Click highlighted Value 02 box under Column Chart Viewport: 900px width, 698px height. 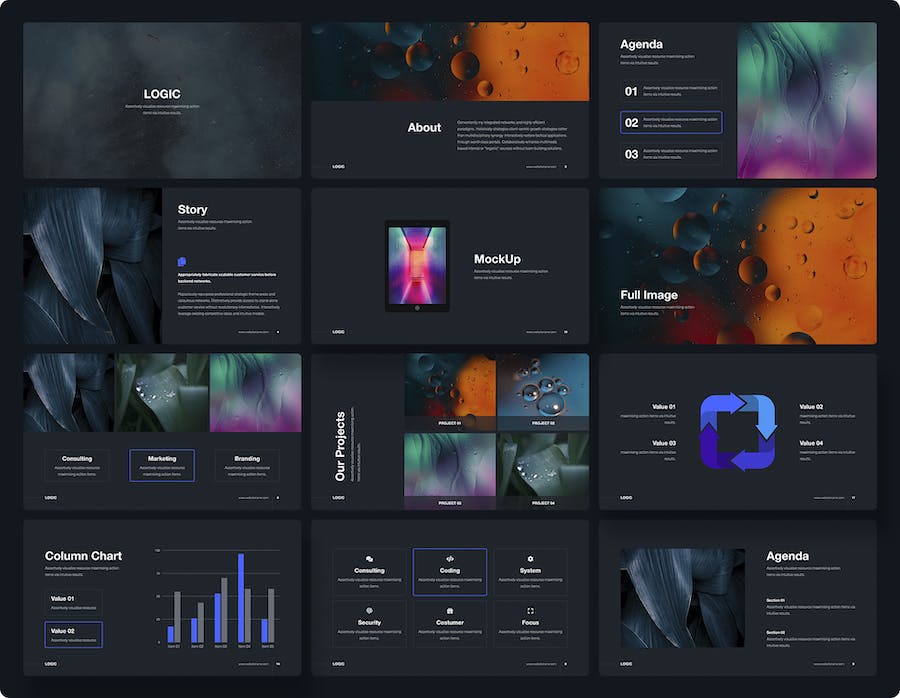point(73,635)
